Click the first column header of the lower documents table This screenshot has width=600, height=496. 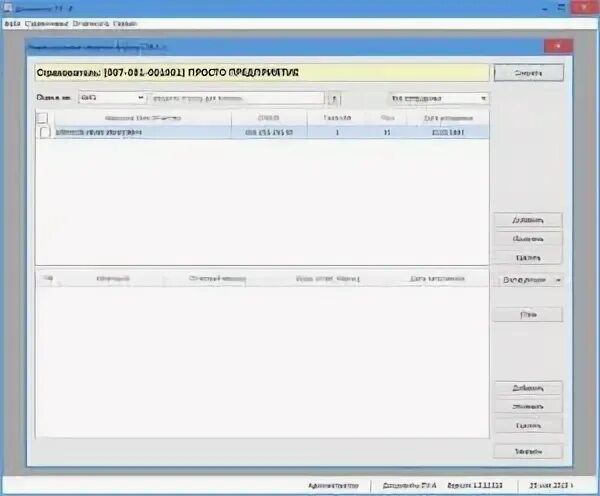pyautogui.click(x=48, y=279)
